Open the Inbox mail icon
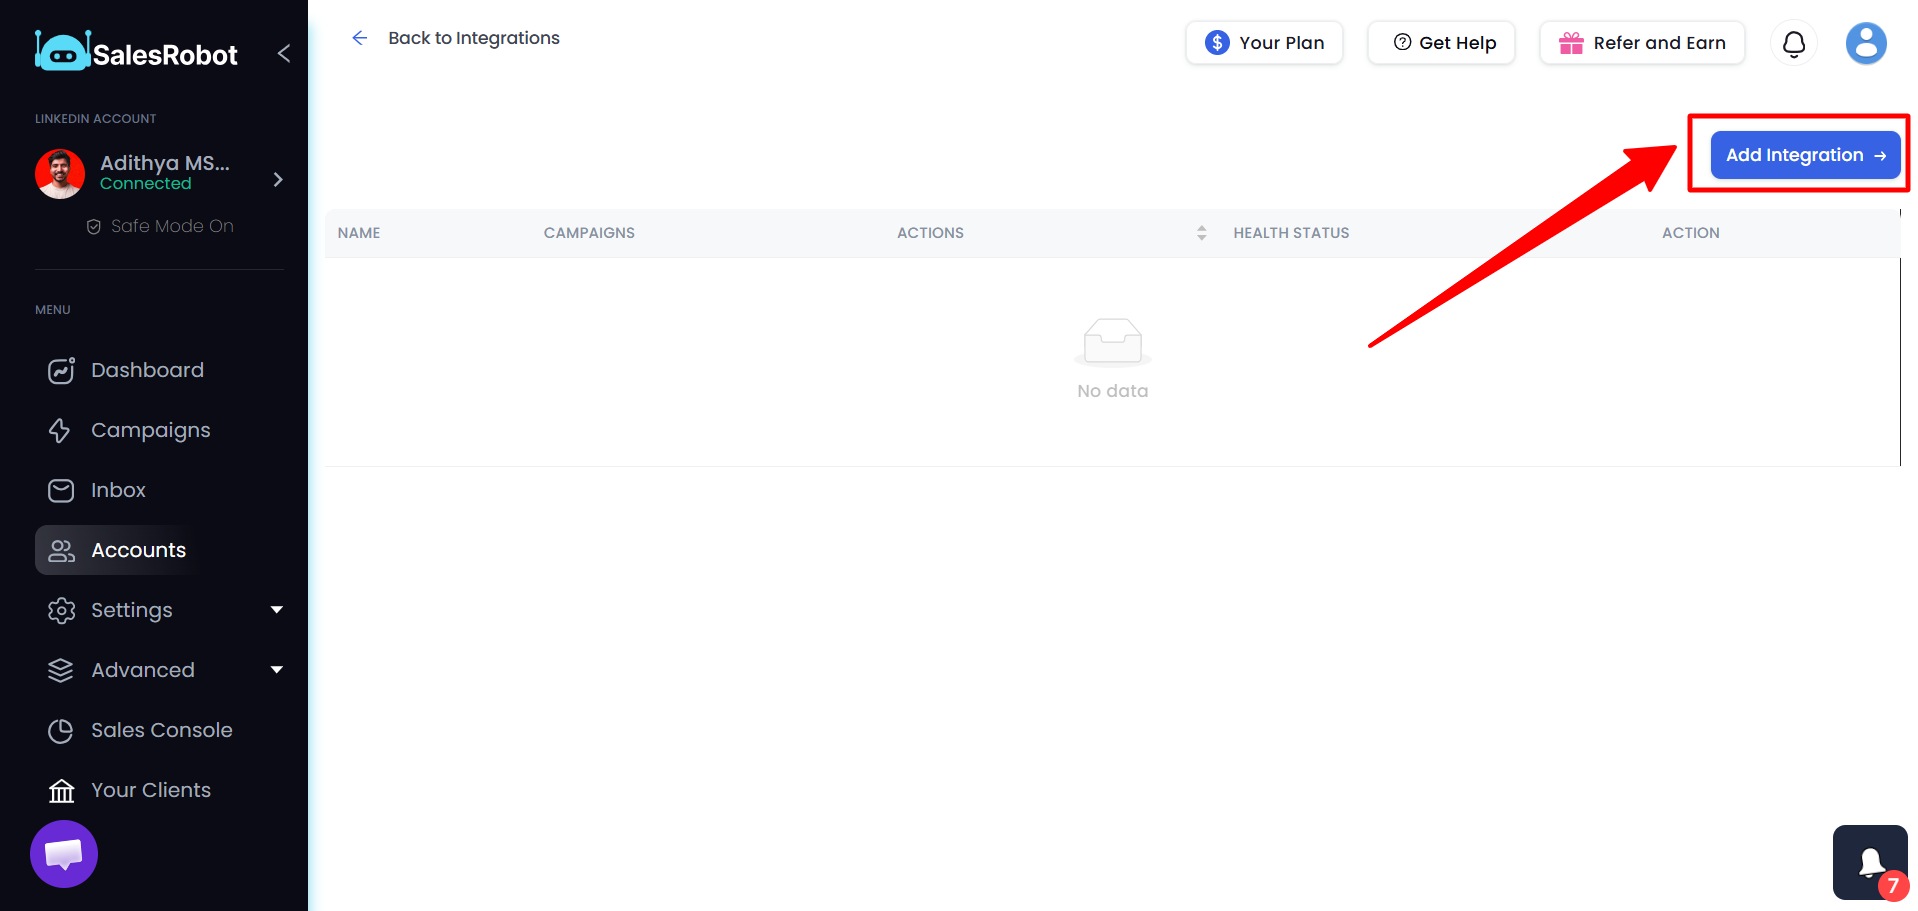Viewport: 1918px width, 911px height. (x=61, y=490)
